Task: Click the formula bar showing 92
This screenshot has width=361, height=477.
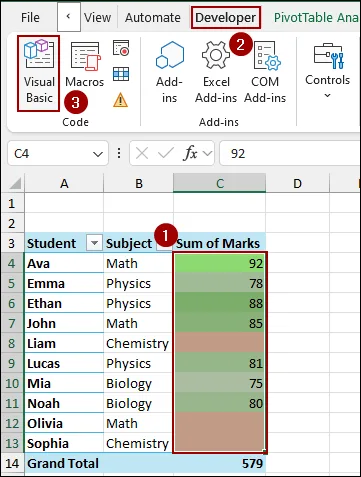Action: point(290,153)
